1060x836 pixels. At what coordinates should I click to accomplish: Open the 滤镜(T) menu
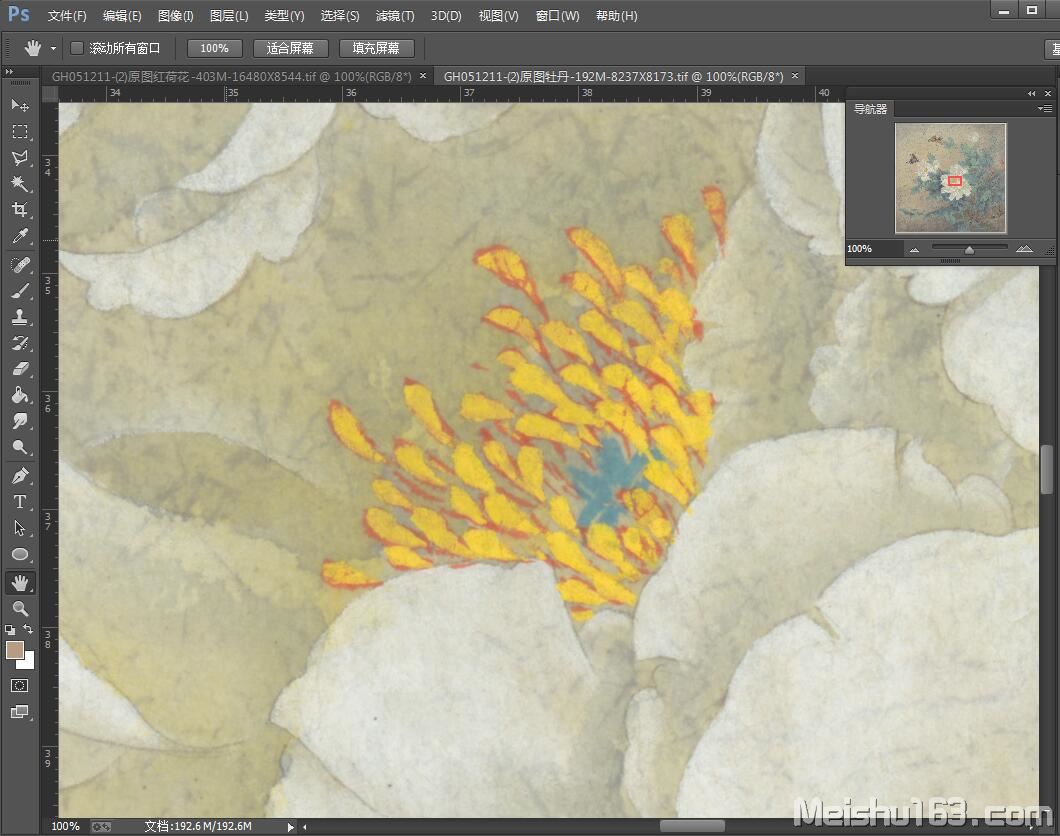point(395,16)
